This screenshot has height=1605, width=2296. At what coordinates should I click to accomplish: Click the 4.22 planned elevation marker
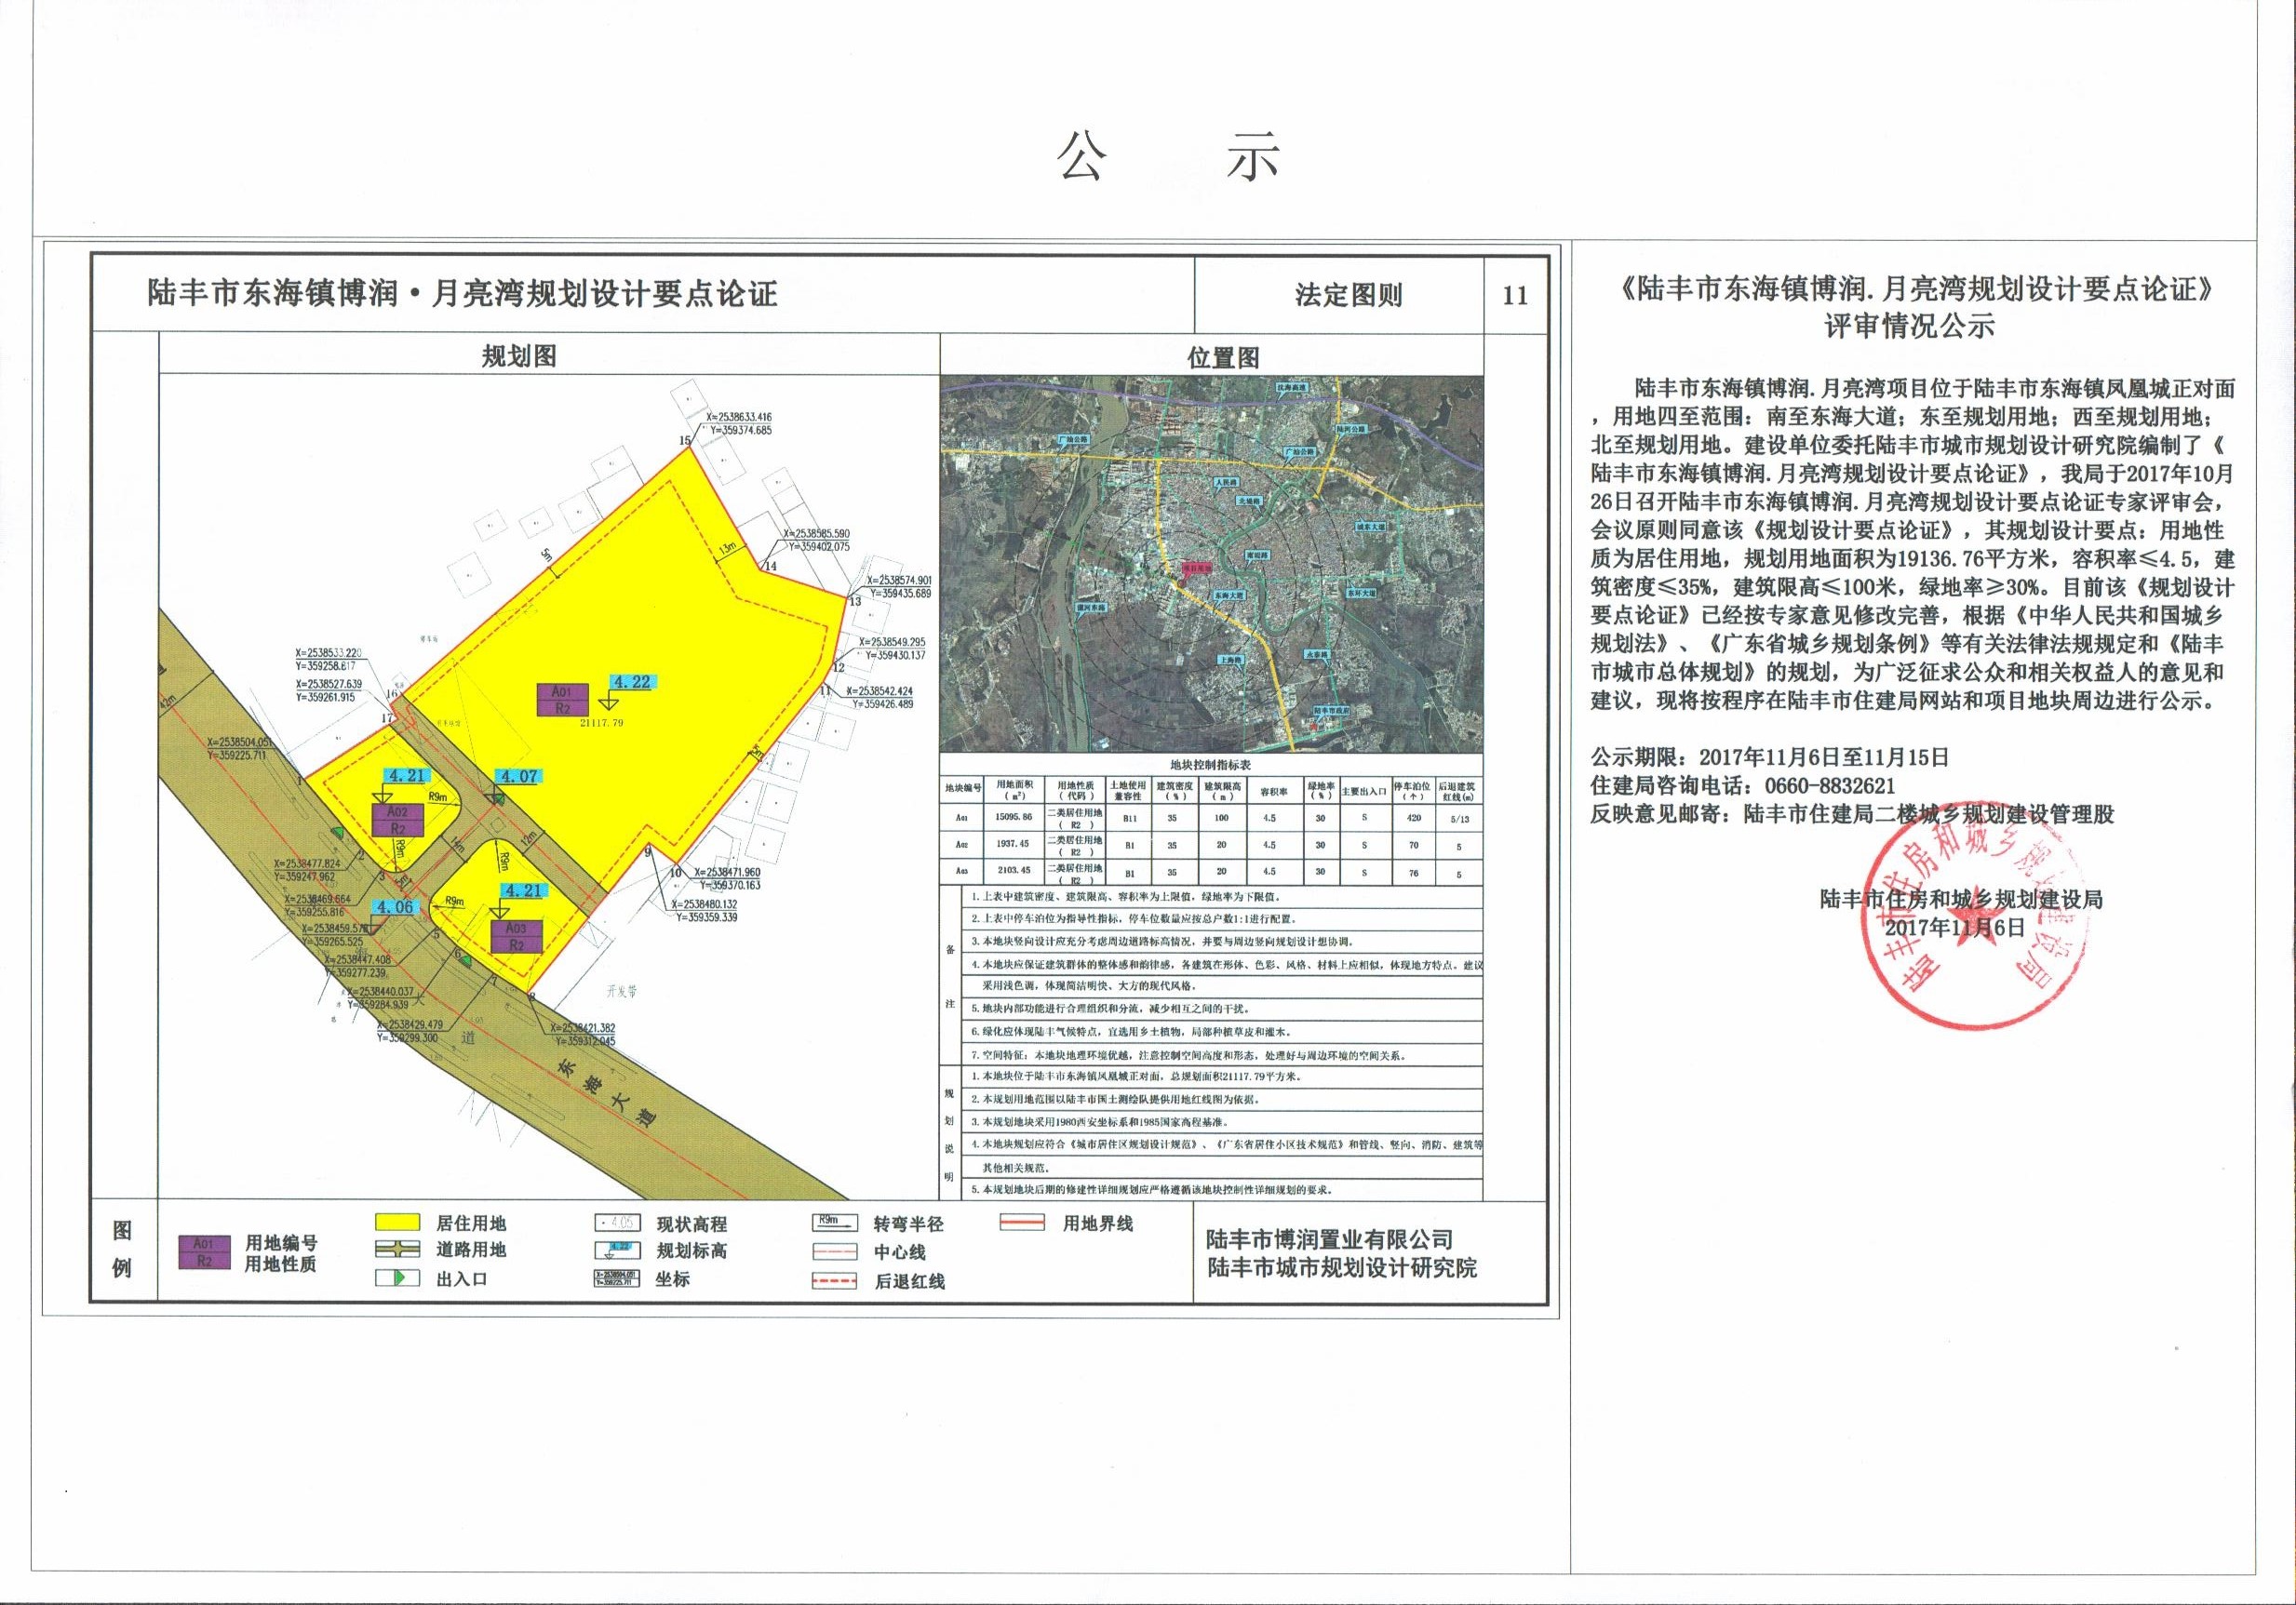632,682
